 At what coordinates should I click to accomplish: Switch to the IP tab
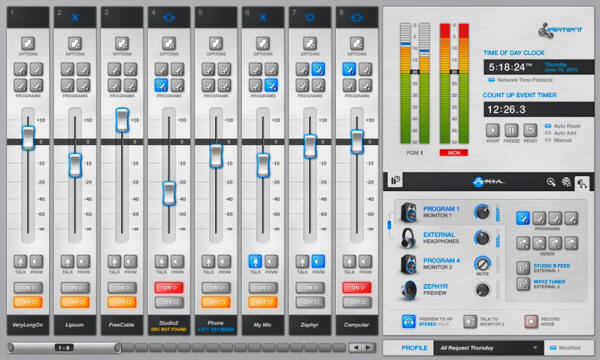(x=395, y=180)
